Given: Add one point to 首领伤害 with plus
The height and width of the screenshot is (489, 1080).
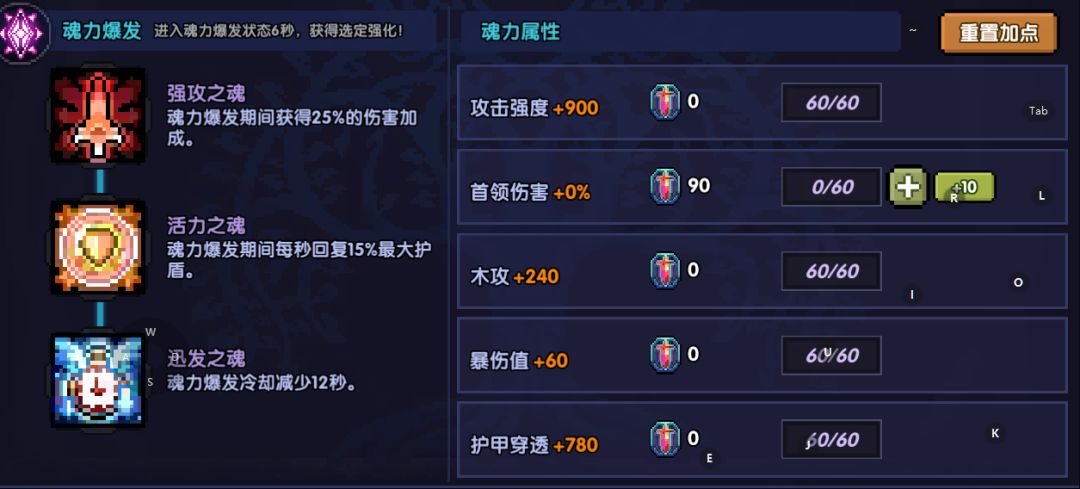Looking at the screenshot, I should 908,187.
